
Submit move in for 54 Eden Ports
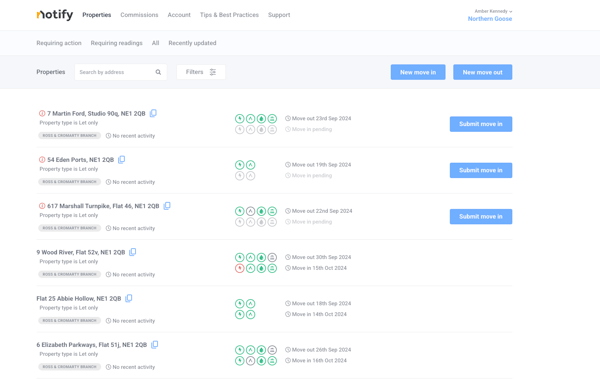coord(481,170)
